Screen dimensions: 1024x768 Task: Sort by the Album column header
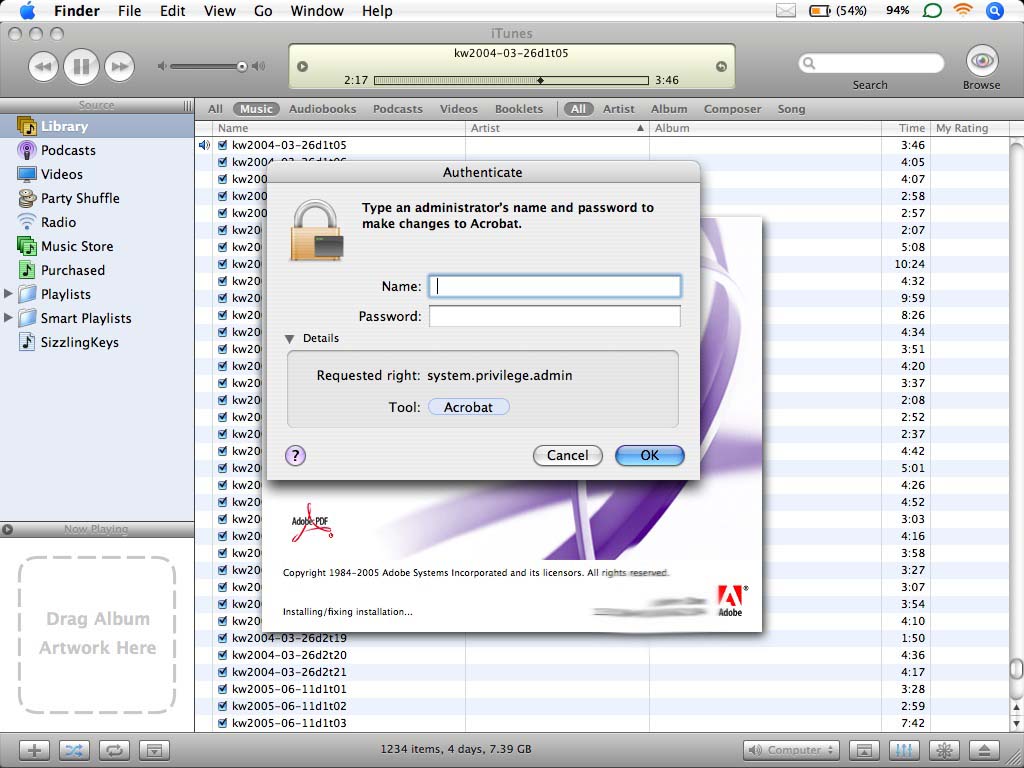click(x=765, y=128)
